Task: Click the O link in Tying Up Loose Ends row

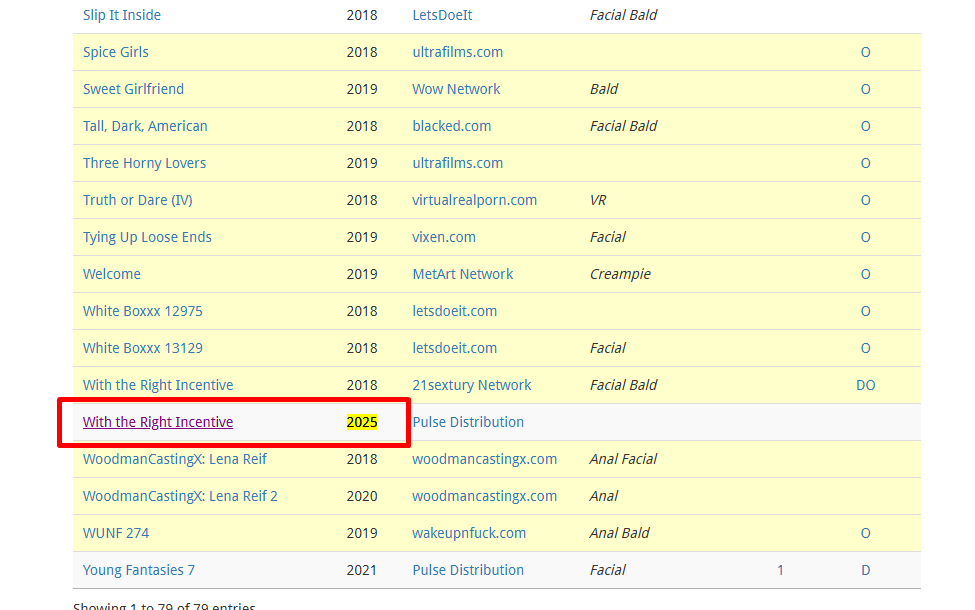Action: click(x=866, y=237)
